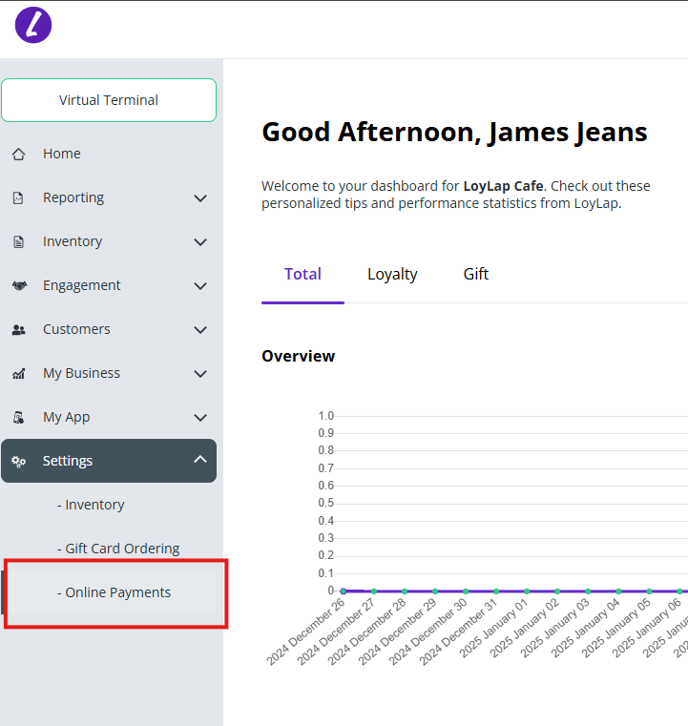The height and width of the screenshot is (726, 688).
Task: Click the Customers people icon
Action: tap(18, 330)
